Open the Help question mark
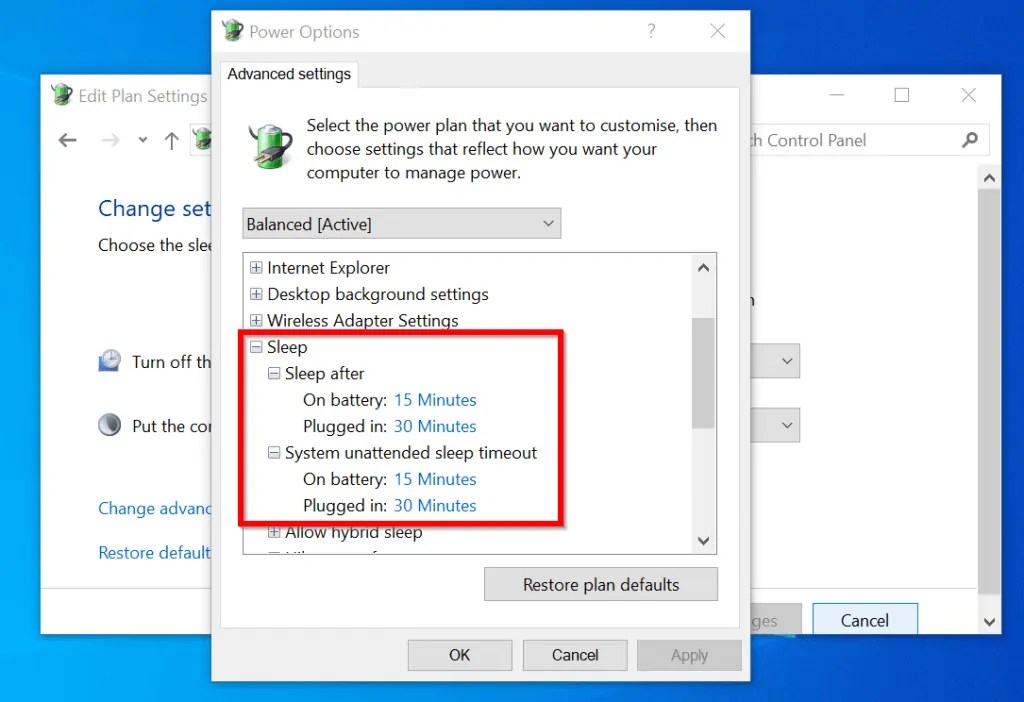Image resolution: width=1024 pixels, height=702 pixels. 651,31
